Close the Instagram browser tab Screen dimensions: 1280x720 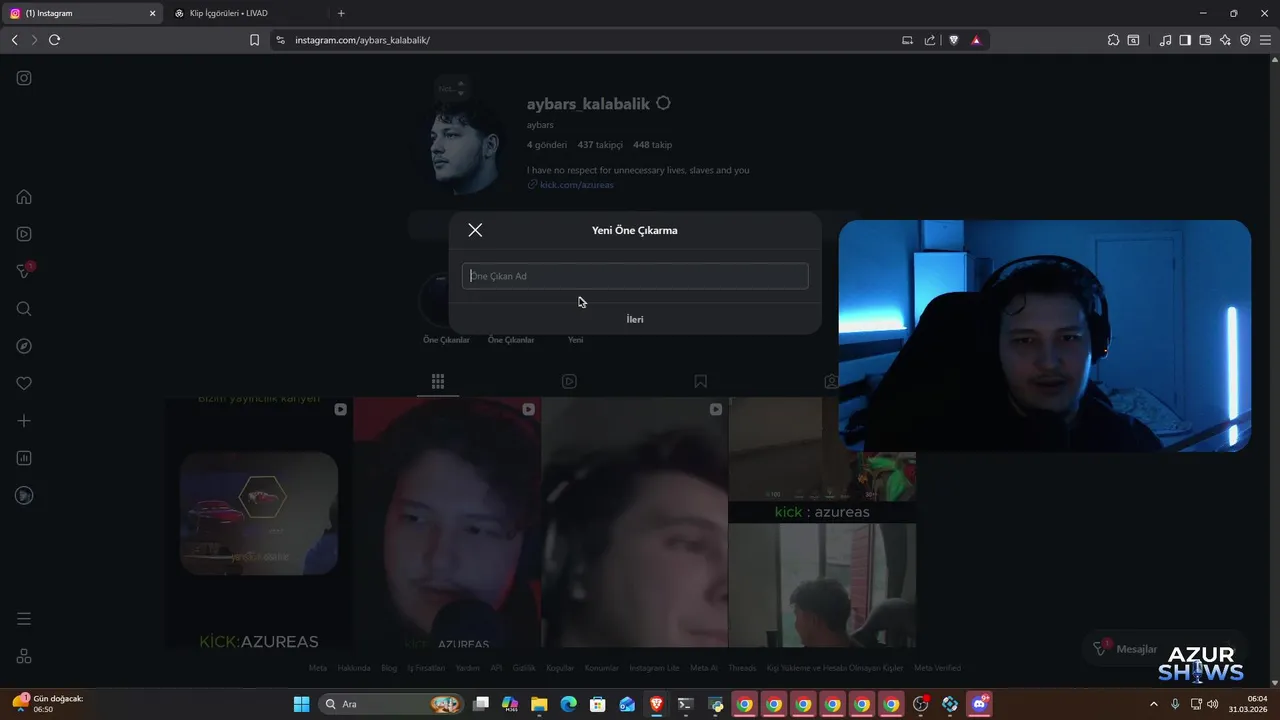pyautogui.click(x=153, y=13)
